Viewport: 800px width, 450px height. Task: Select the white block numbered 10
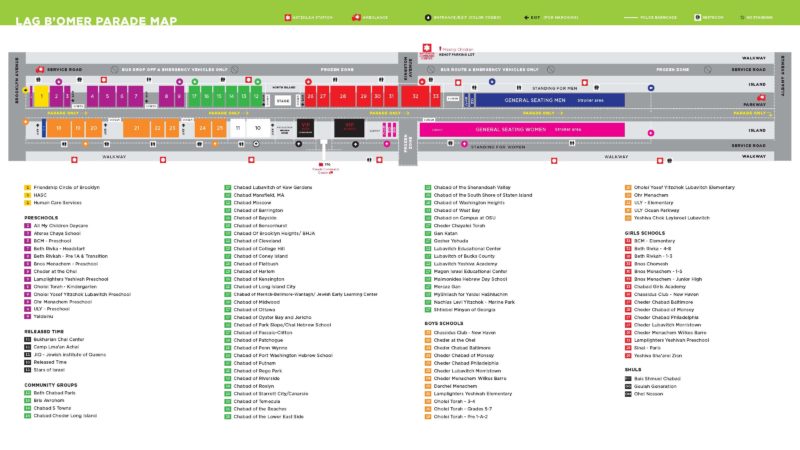click(258, 128)
